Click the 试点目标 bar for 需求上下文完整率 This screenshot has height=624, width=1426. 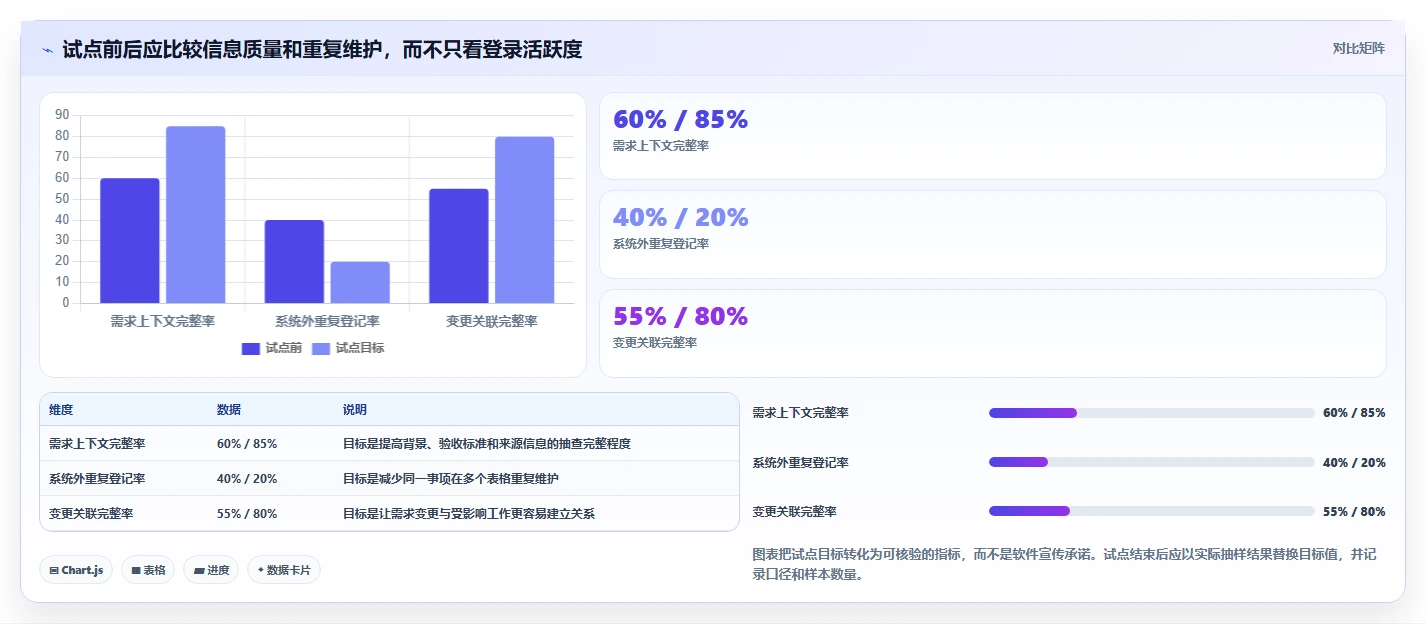pyautogui.click(x=195, y=214)
